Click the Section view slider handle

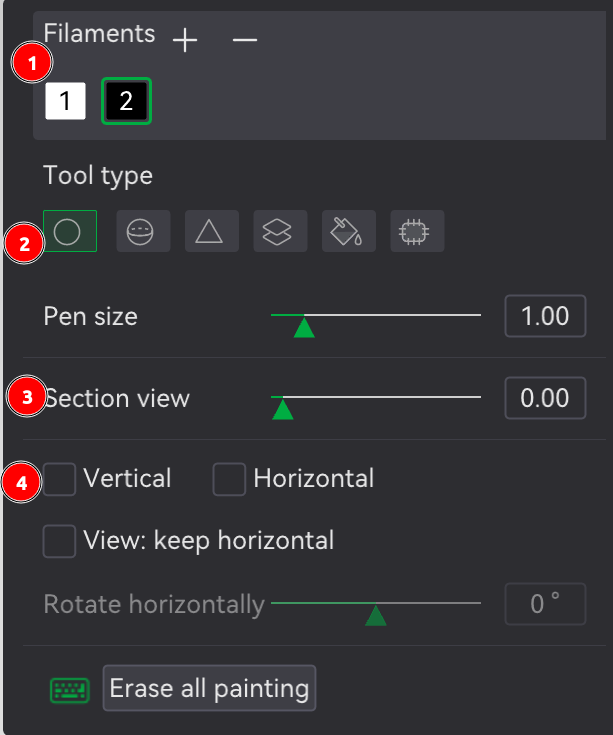(x=283, y=410)
